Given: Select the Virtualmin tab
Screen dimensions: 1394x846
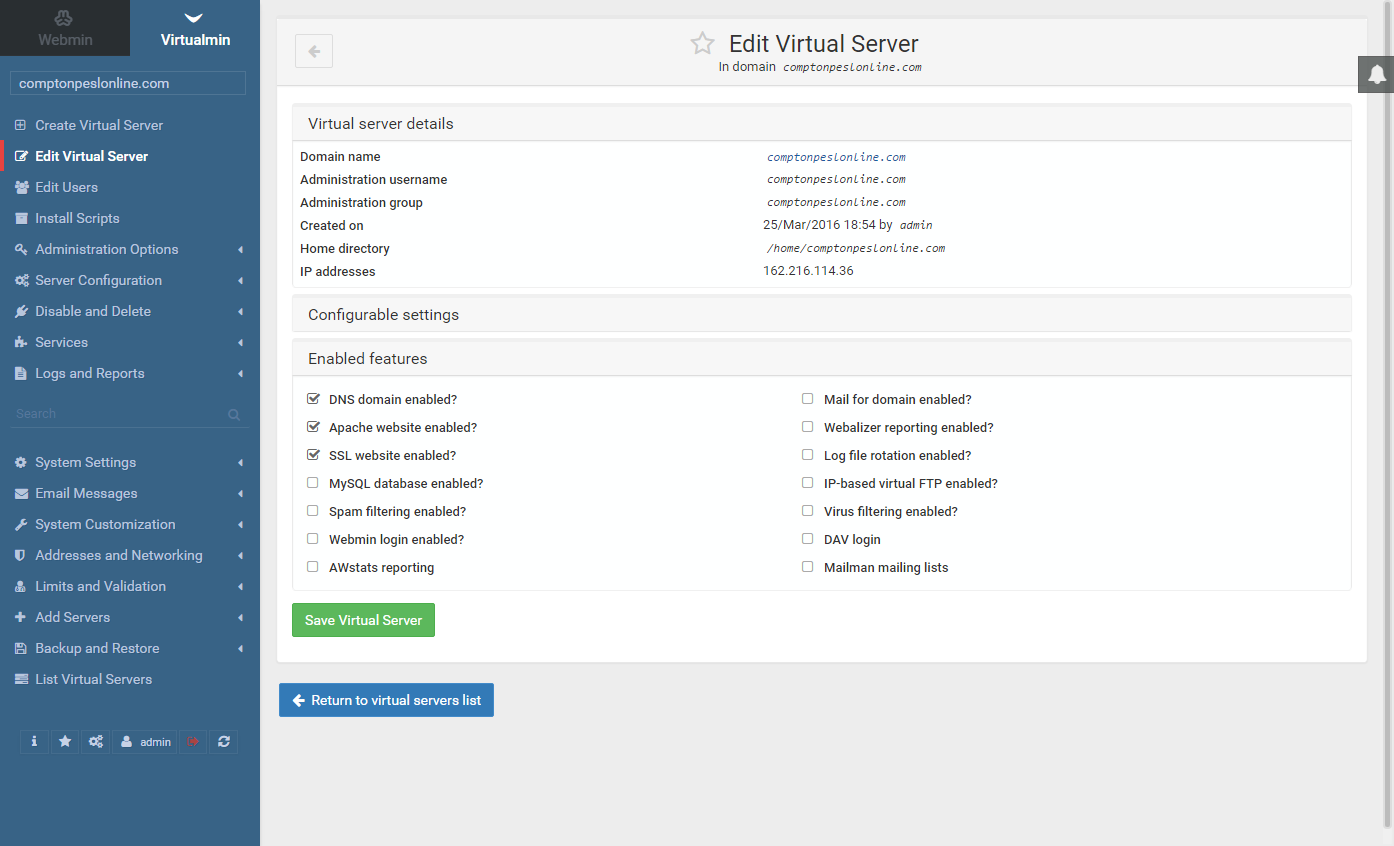Looking at the screenshot, I should 195,28.
